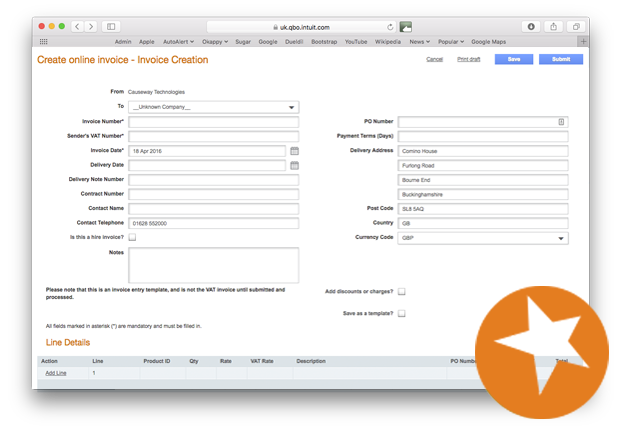Enable the 'Add discounts or charges?' checkbox
The image size is (621, 428).
402,291
